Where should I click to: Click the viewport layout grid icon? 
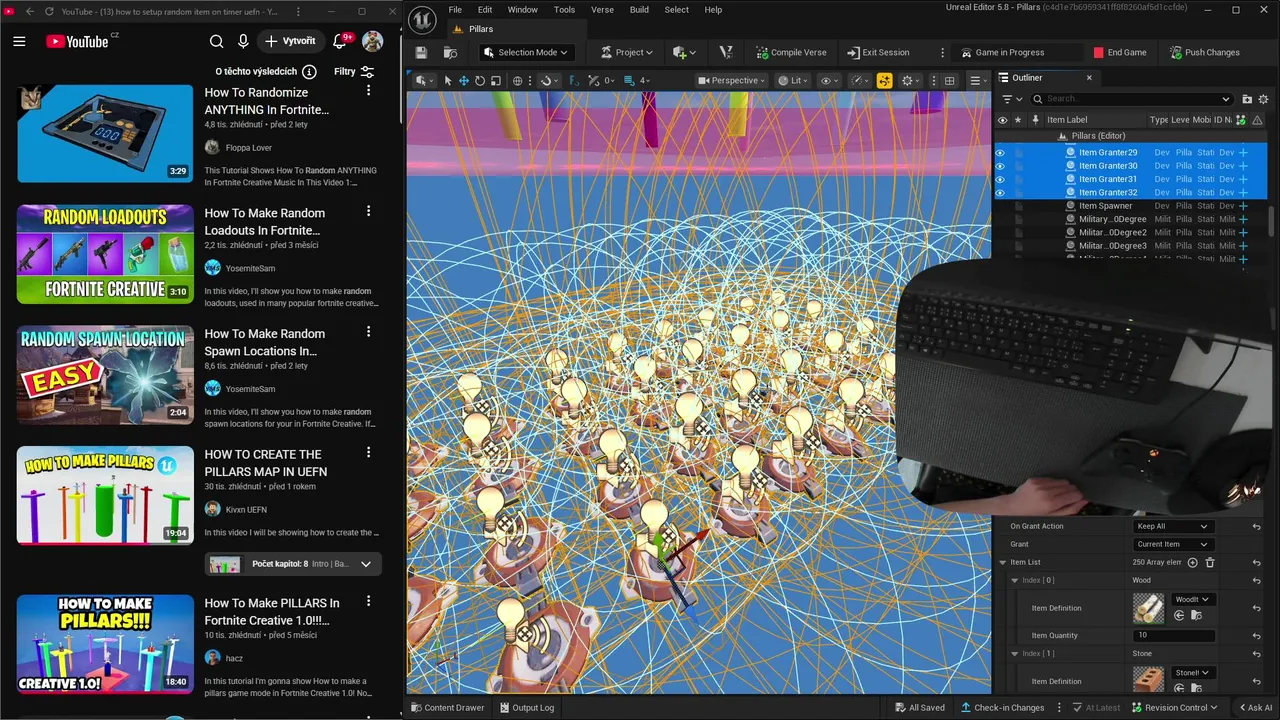[949, 80]
